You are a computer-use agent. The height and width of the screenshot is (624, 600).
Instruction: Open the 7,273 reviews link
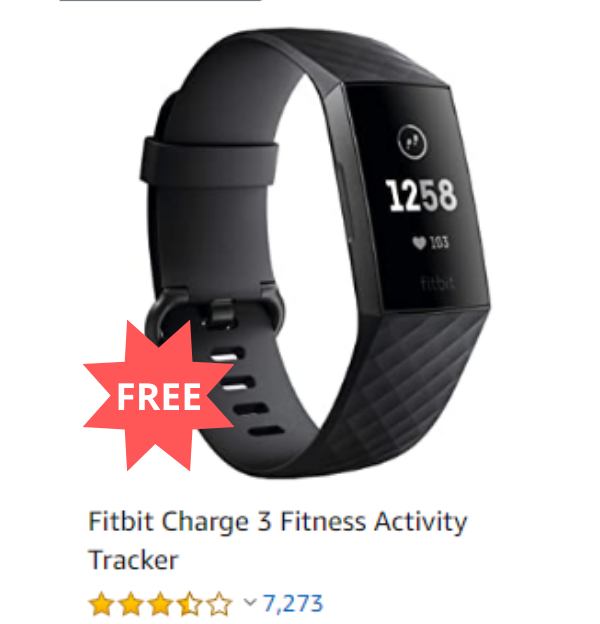tap(293, 604)
